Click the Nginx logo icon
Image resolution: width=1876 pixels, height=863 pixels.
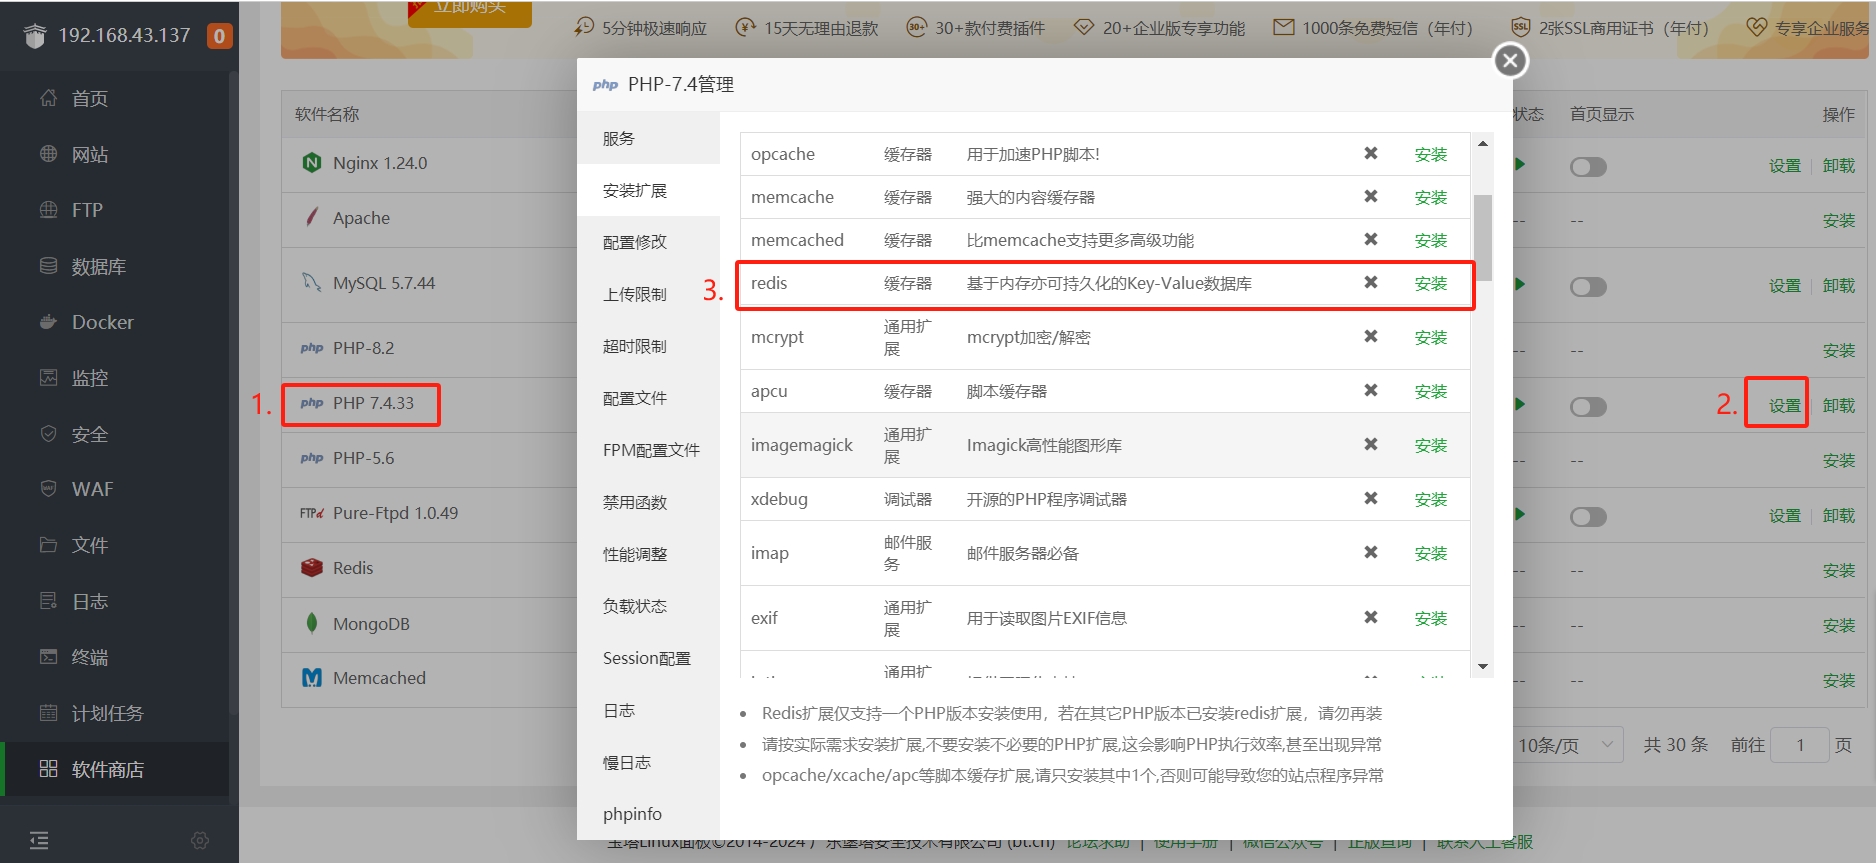(x=312, y=163)
